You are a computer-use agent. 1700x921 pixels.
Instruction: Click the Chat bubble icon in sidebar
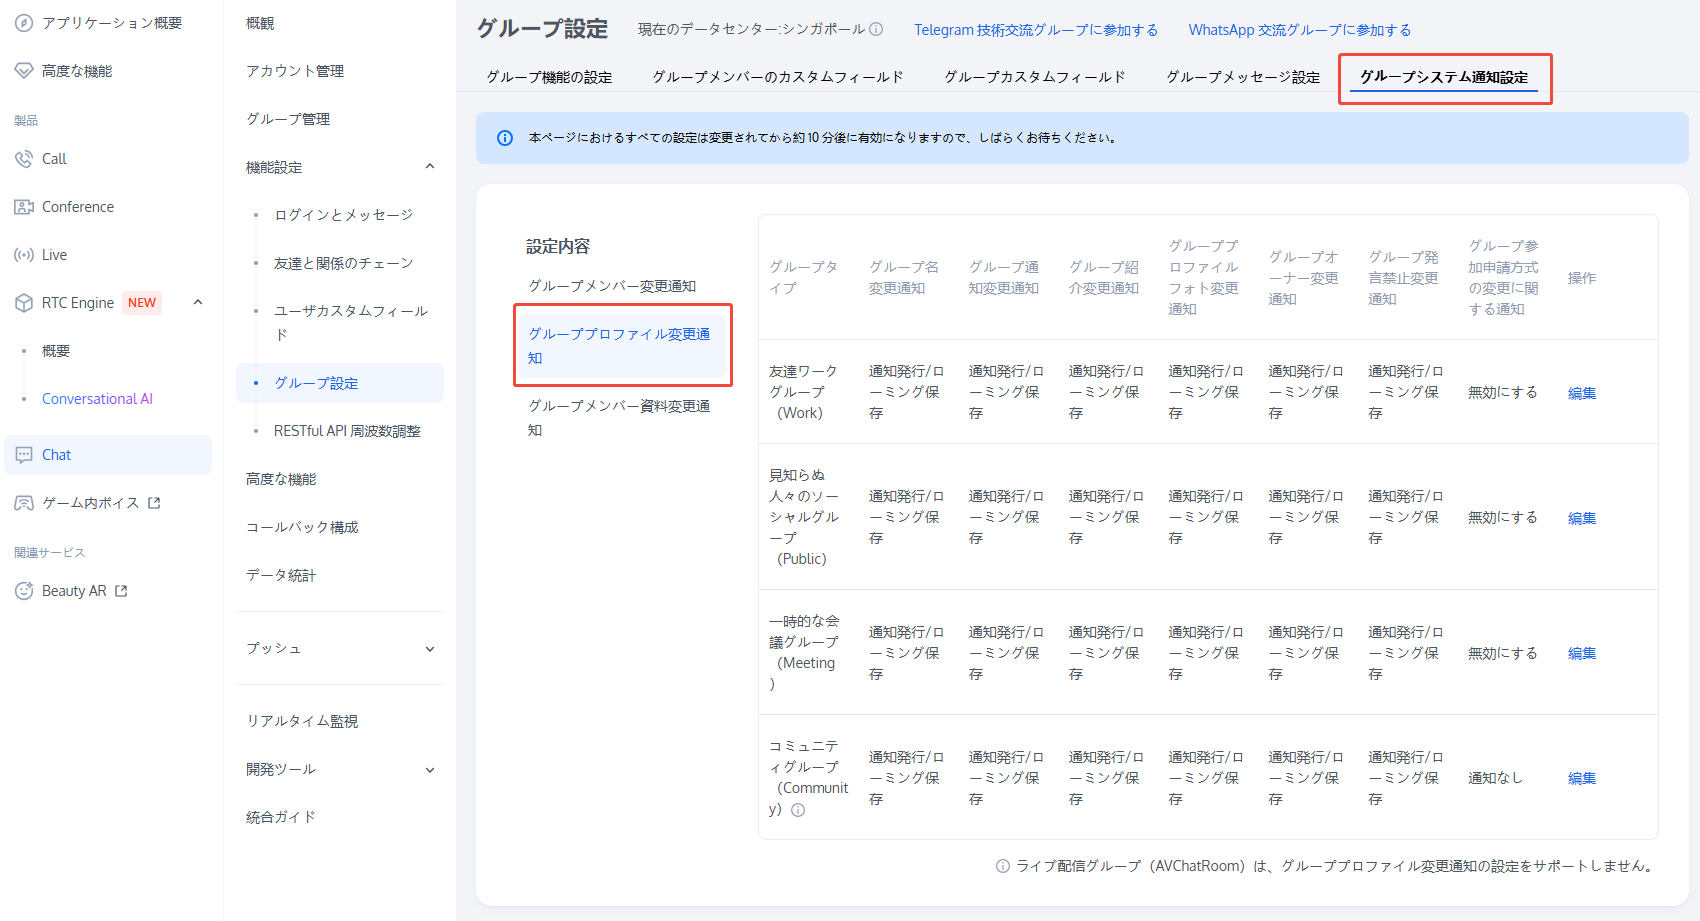[x=24, y=455]
